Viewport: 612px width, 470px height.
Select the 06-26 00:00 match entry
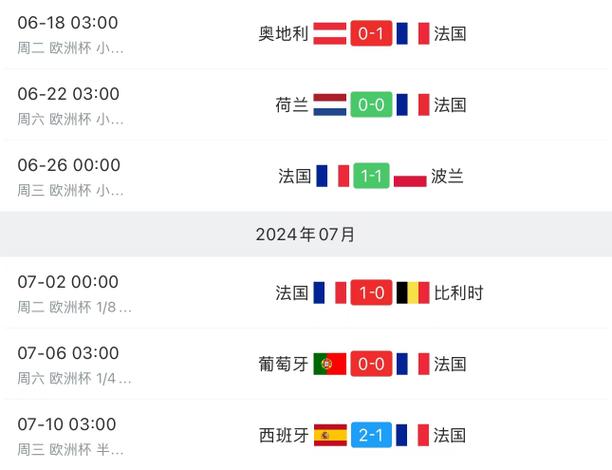[x=306, y=176]
